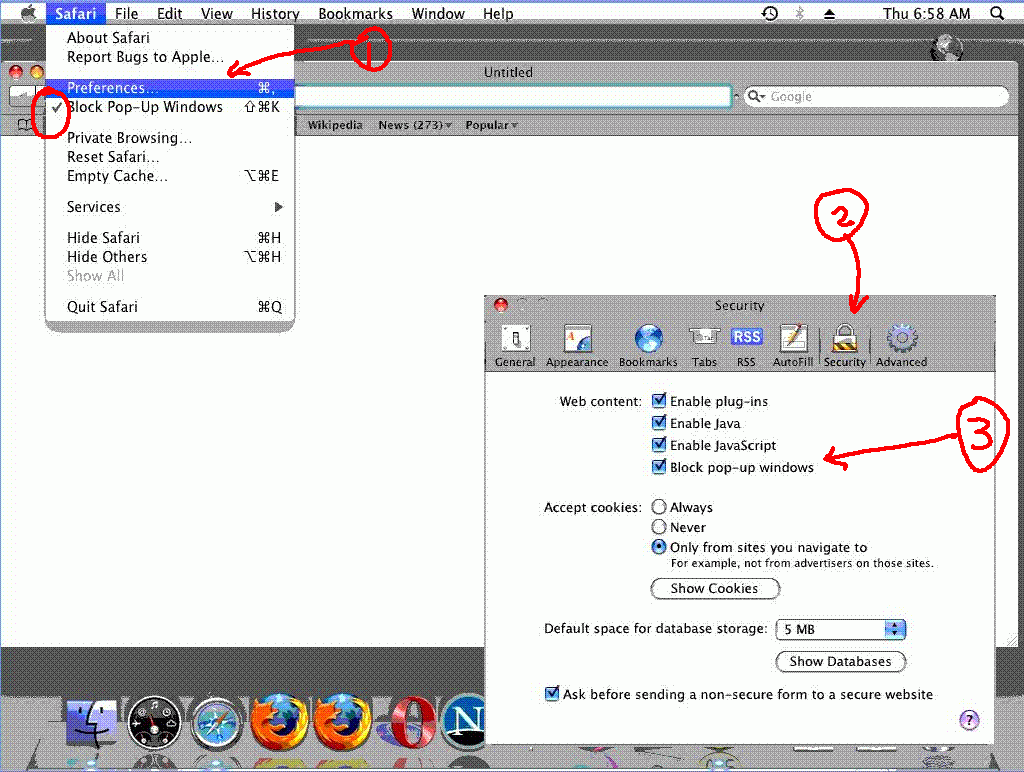Open the View menu
This screenshot has height=772, width=1024.
216,13
